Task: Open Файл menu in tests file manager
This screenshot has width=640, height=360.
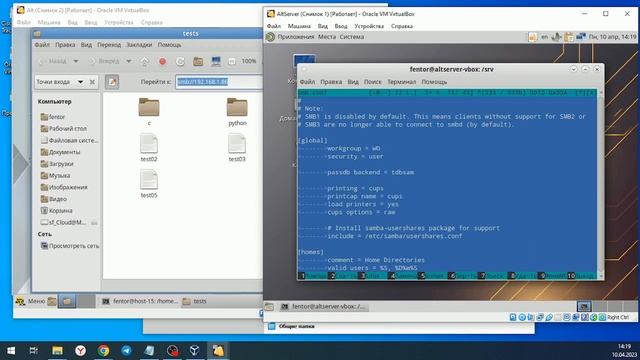Action: 42,45
